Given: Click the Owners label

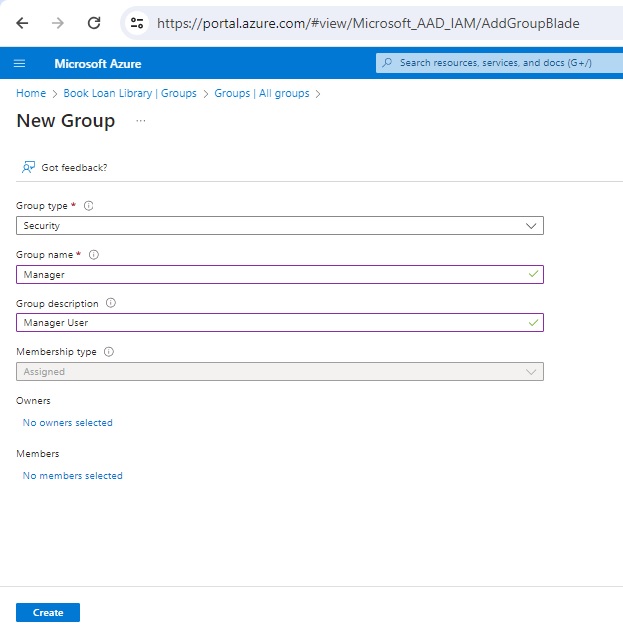Looking at the screenshot, I should click(33, 401).
